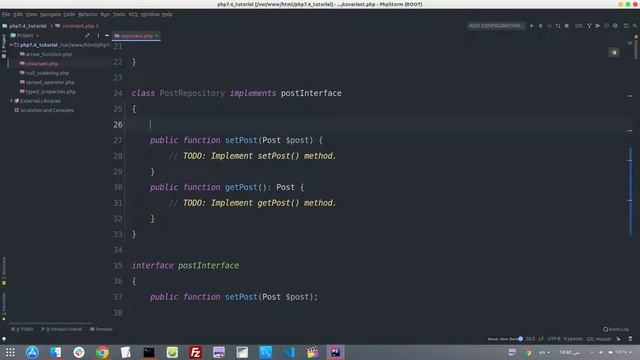Open null_coalesing.php in project tree
640x360 pixels.
pos(47,73)
